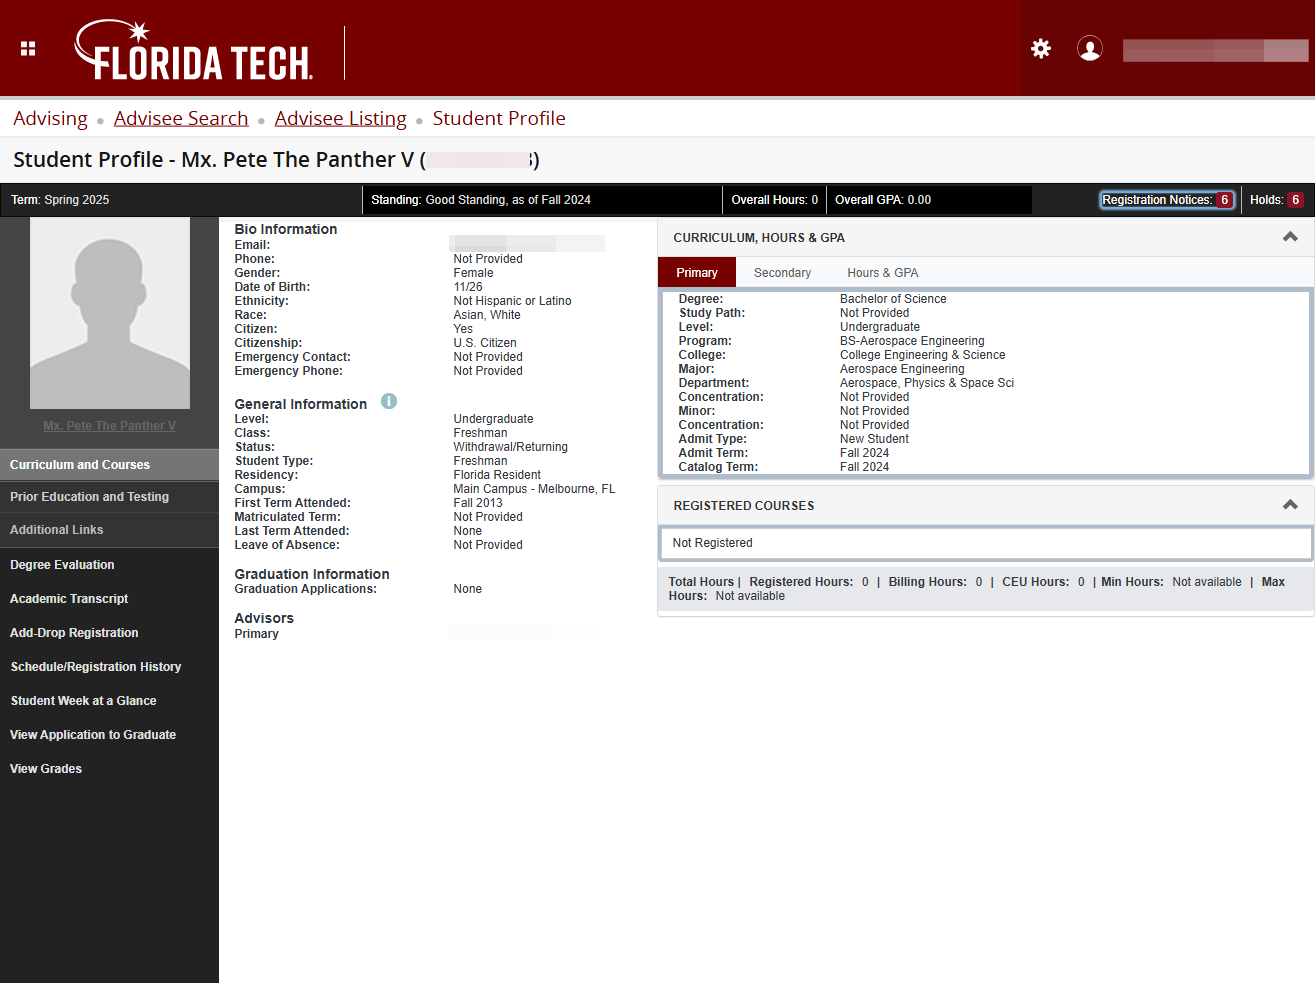Click the Overall Hours: 0 value
This screenshot has width=1315, height=983.
click(x=775, y=200)
